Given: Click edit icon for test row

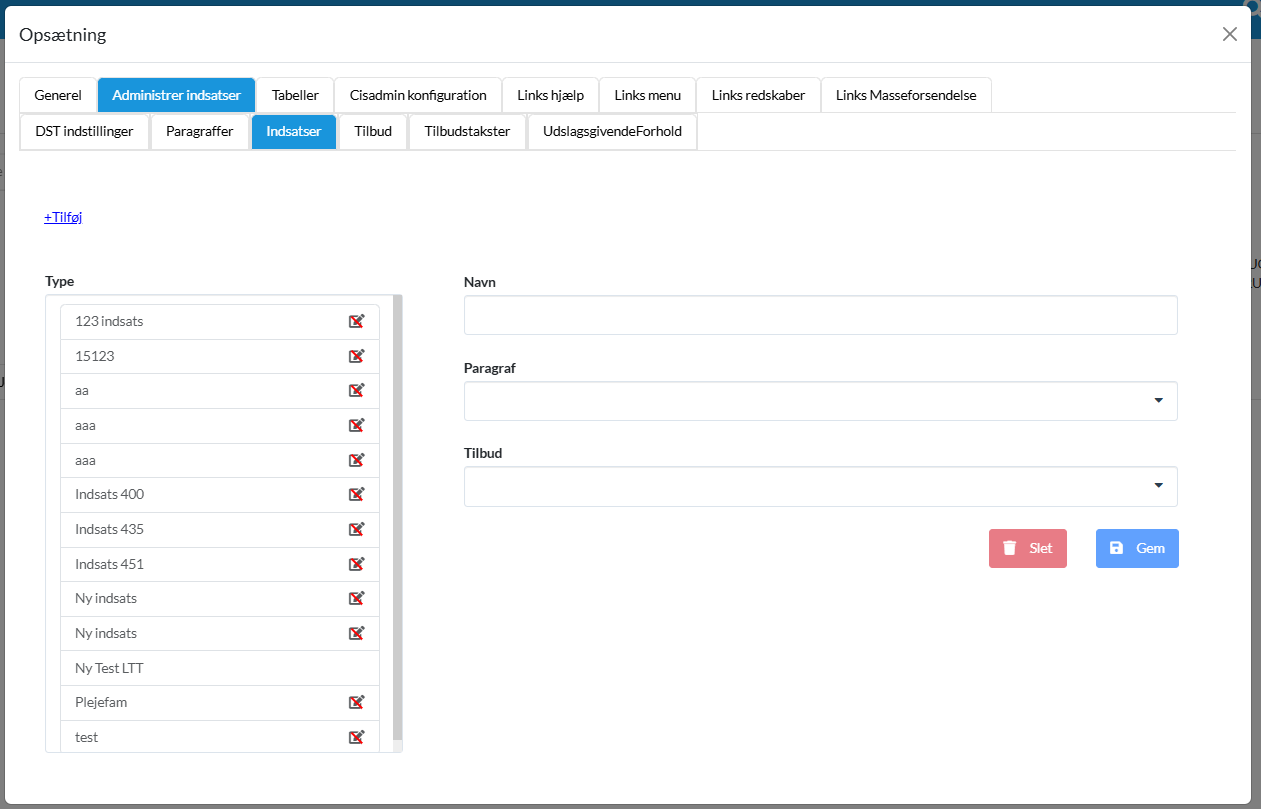Looking at the screenshot, I should coord(356,737).
